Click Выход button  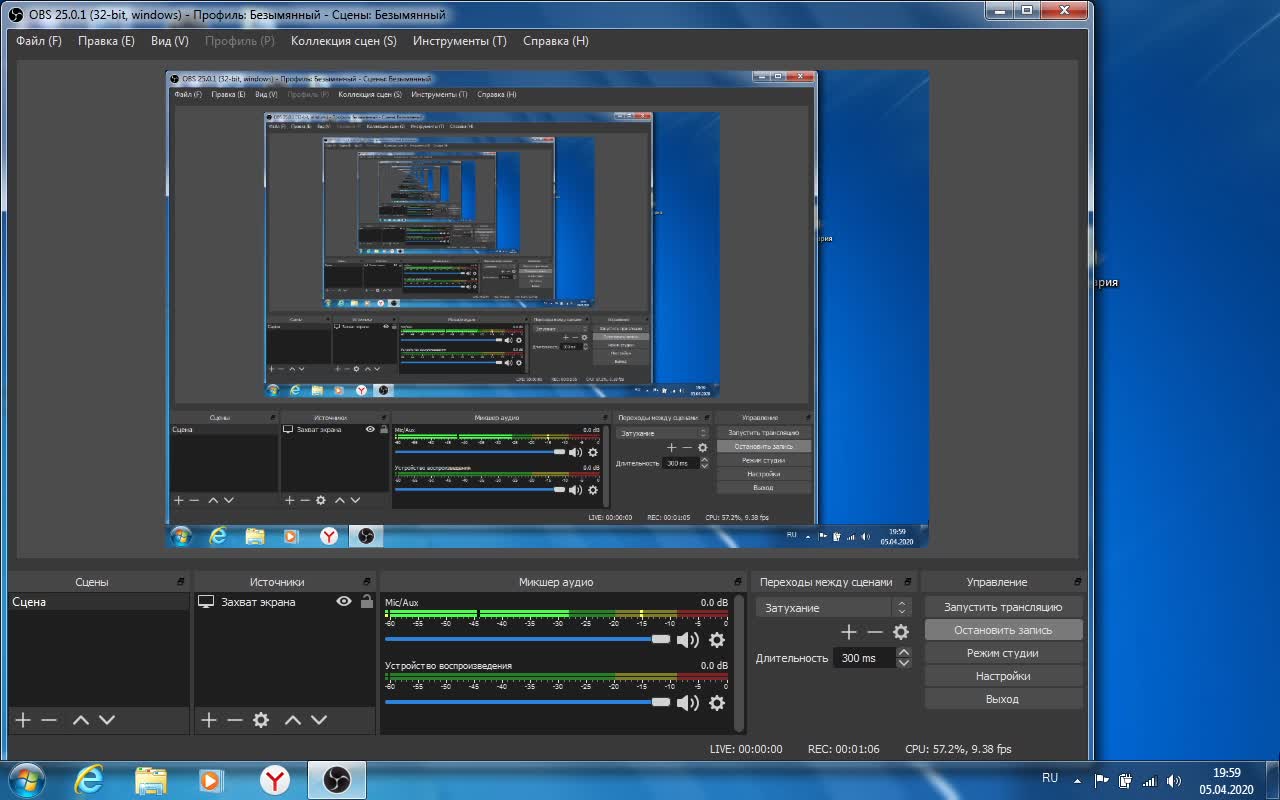(x=1003, y=699)
